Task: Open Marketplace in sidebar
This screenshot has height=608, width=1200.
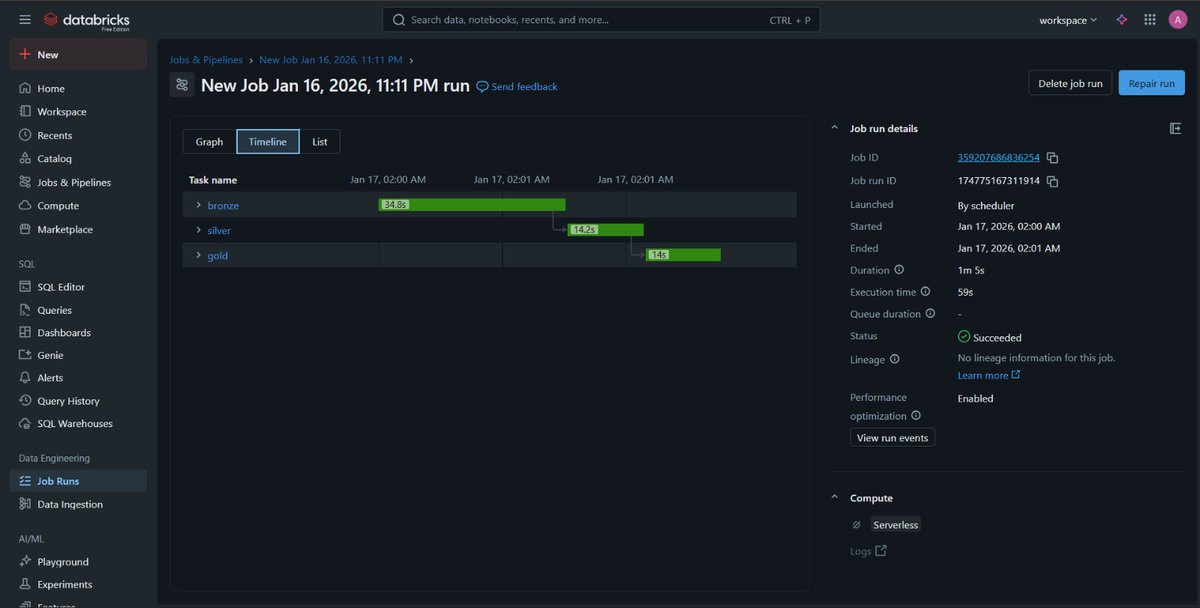Action: [x=79, y=229]
